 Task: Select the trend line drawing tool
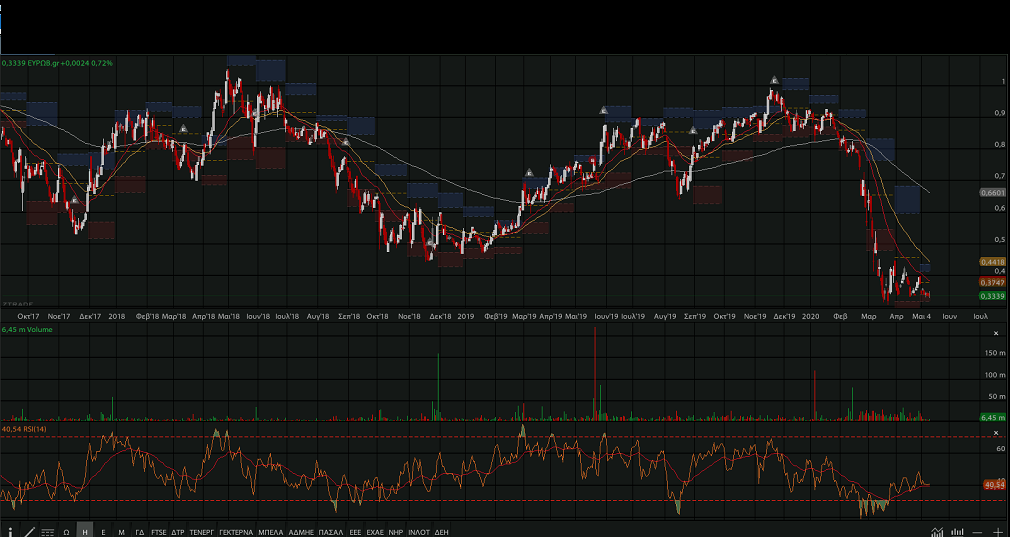click(29, 532)
